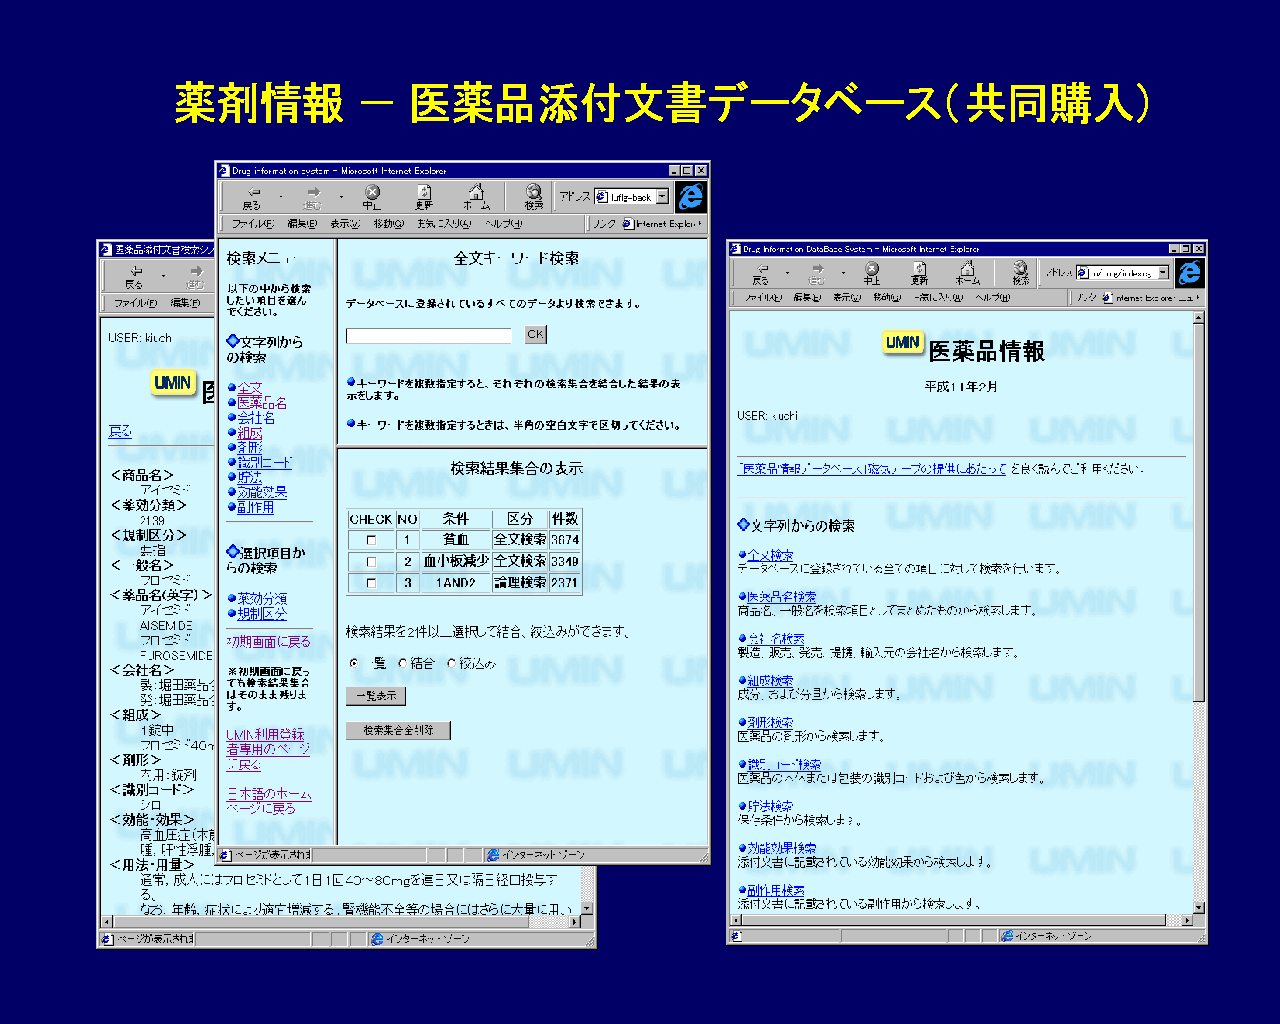The width and height of the screenshot is (1280, 1024).
Task: Open address bar dropdown in center browser window
Action: [662, 197]
